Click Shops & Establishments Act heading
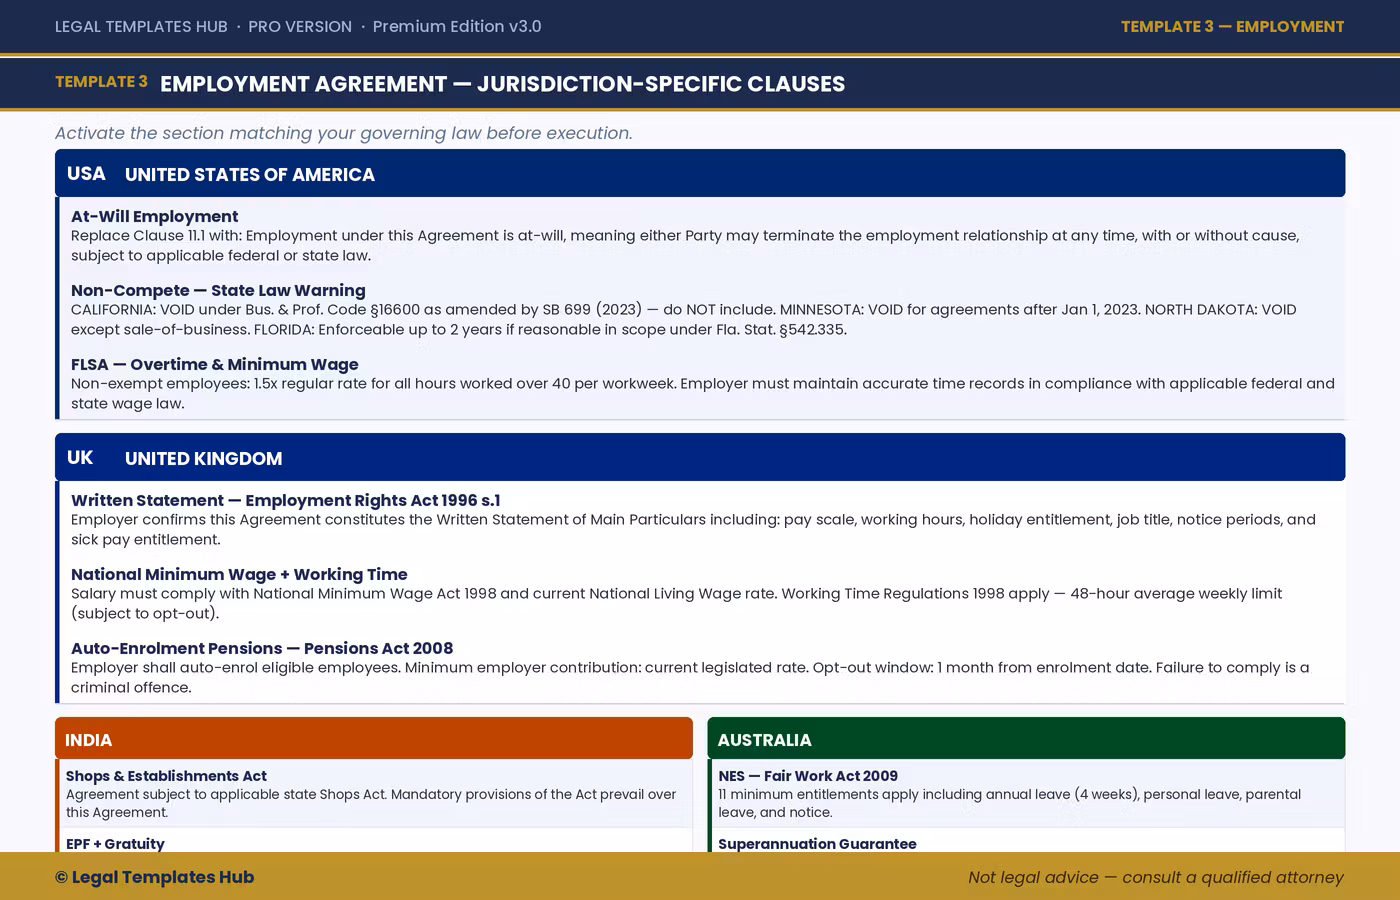 166,776
